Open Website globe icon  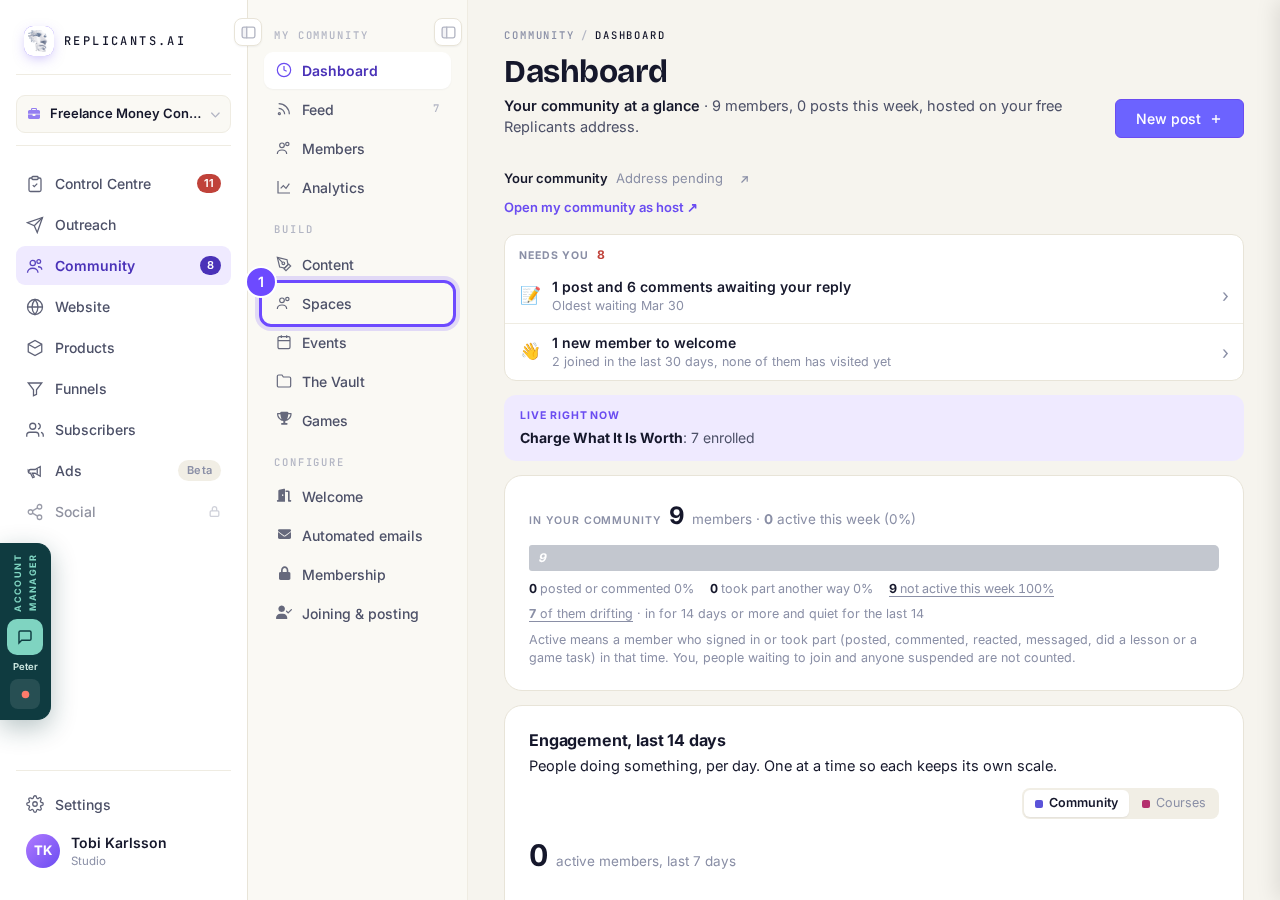coord(35,307)
